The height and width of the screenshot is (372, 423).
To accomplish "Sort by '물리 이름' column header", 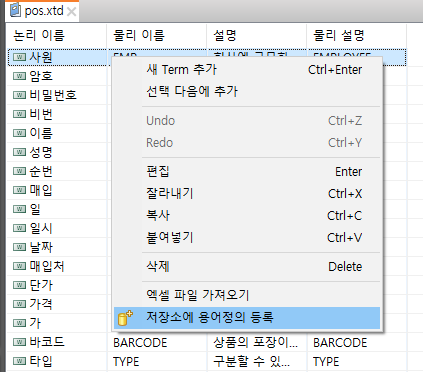I will tap(156, 35).
